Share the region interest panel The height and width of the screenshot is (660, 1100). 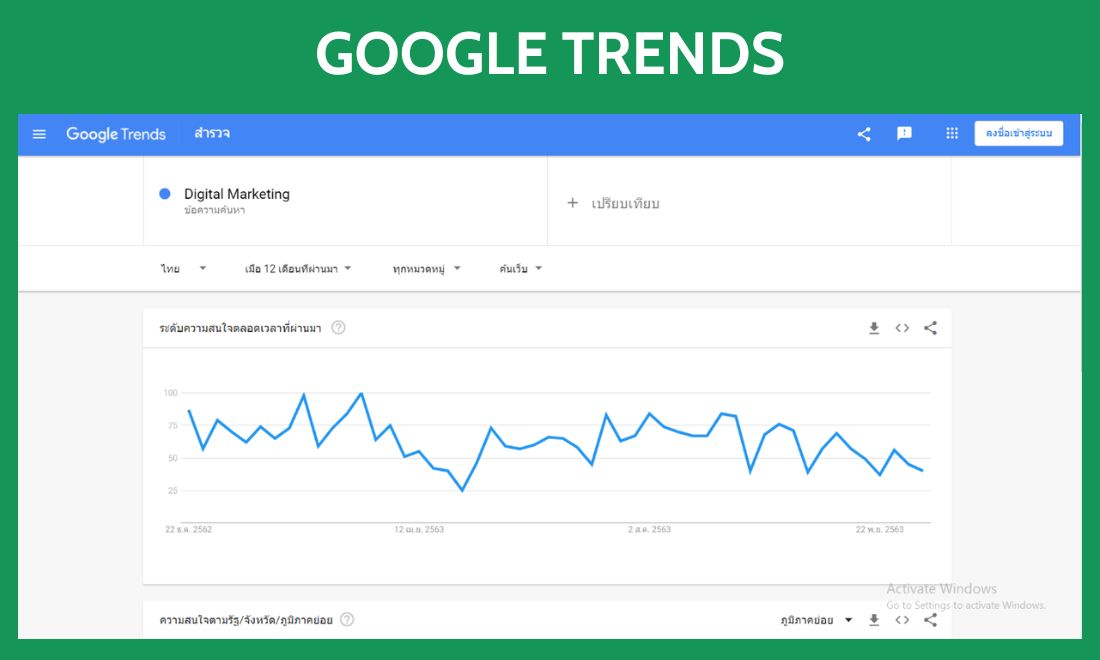(930, 620)
